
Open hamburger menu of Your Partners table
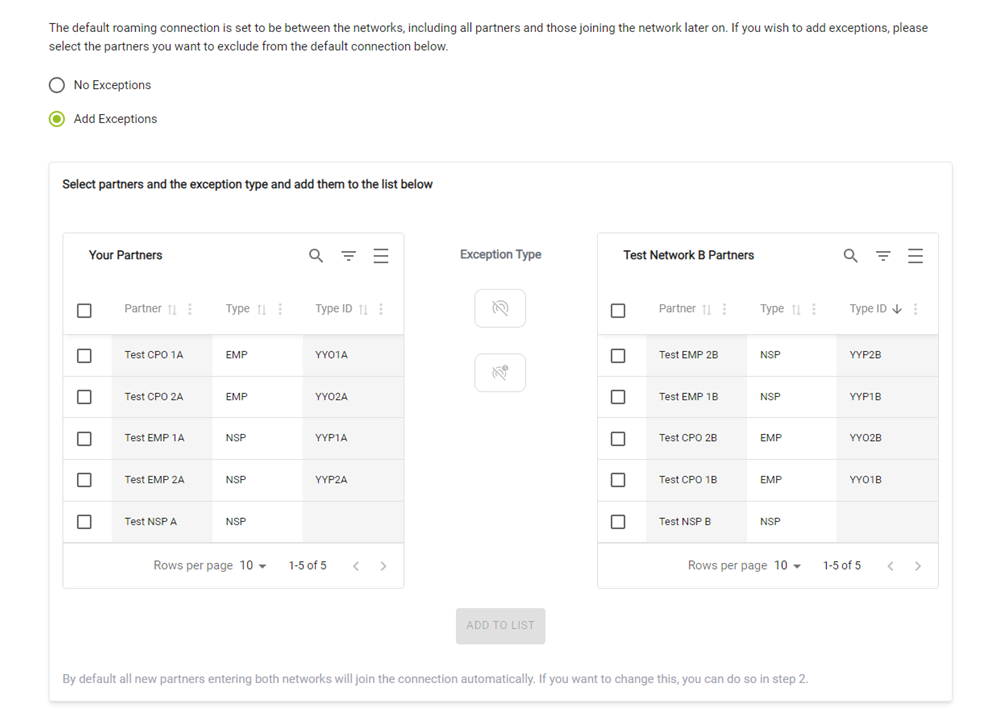[x=380, y=256]
